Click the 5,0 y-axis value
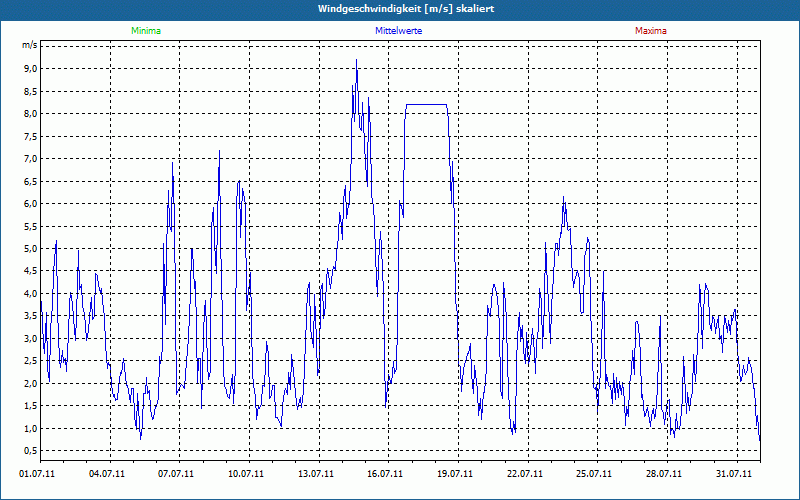The image size is (800, 500). (x=31, y=248)
